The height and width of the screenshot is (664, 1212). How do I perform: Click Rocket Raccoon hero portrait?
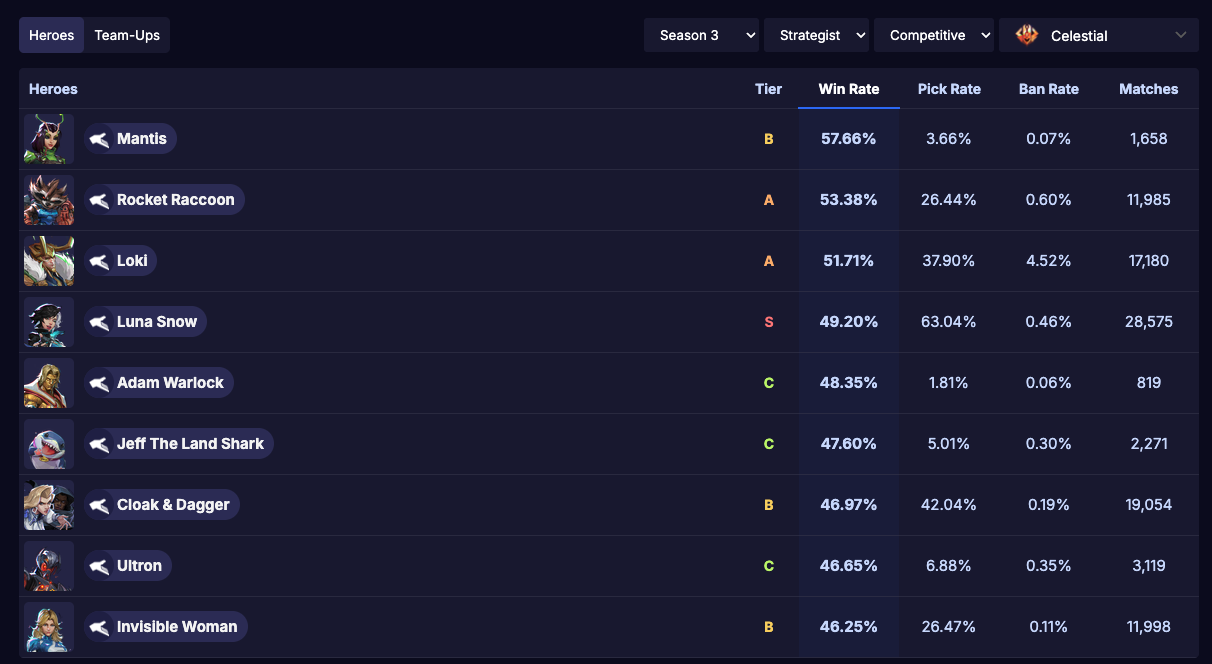(49, 200)
